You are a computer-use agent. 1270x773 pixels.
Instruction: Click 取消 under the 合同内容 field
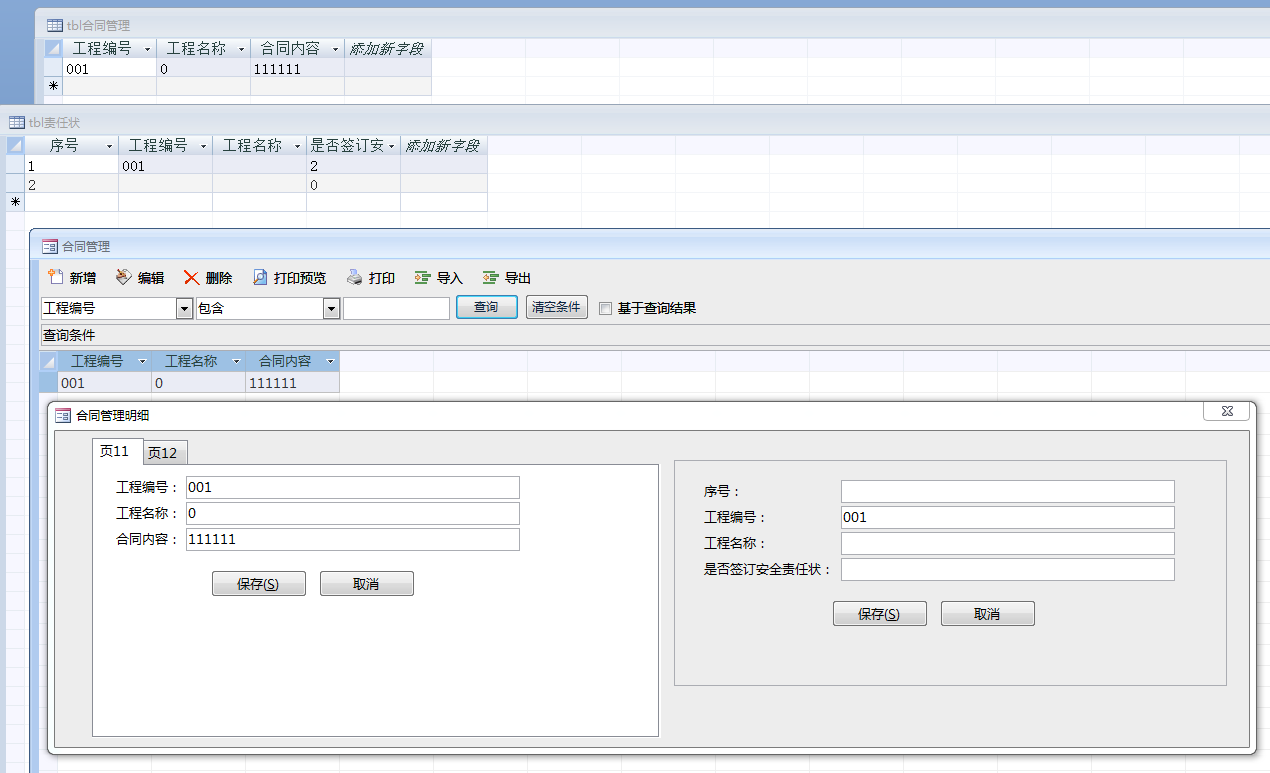coord(366,584)
